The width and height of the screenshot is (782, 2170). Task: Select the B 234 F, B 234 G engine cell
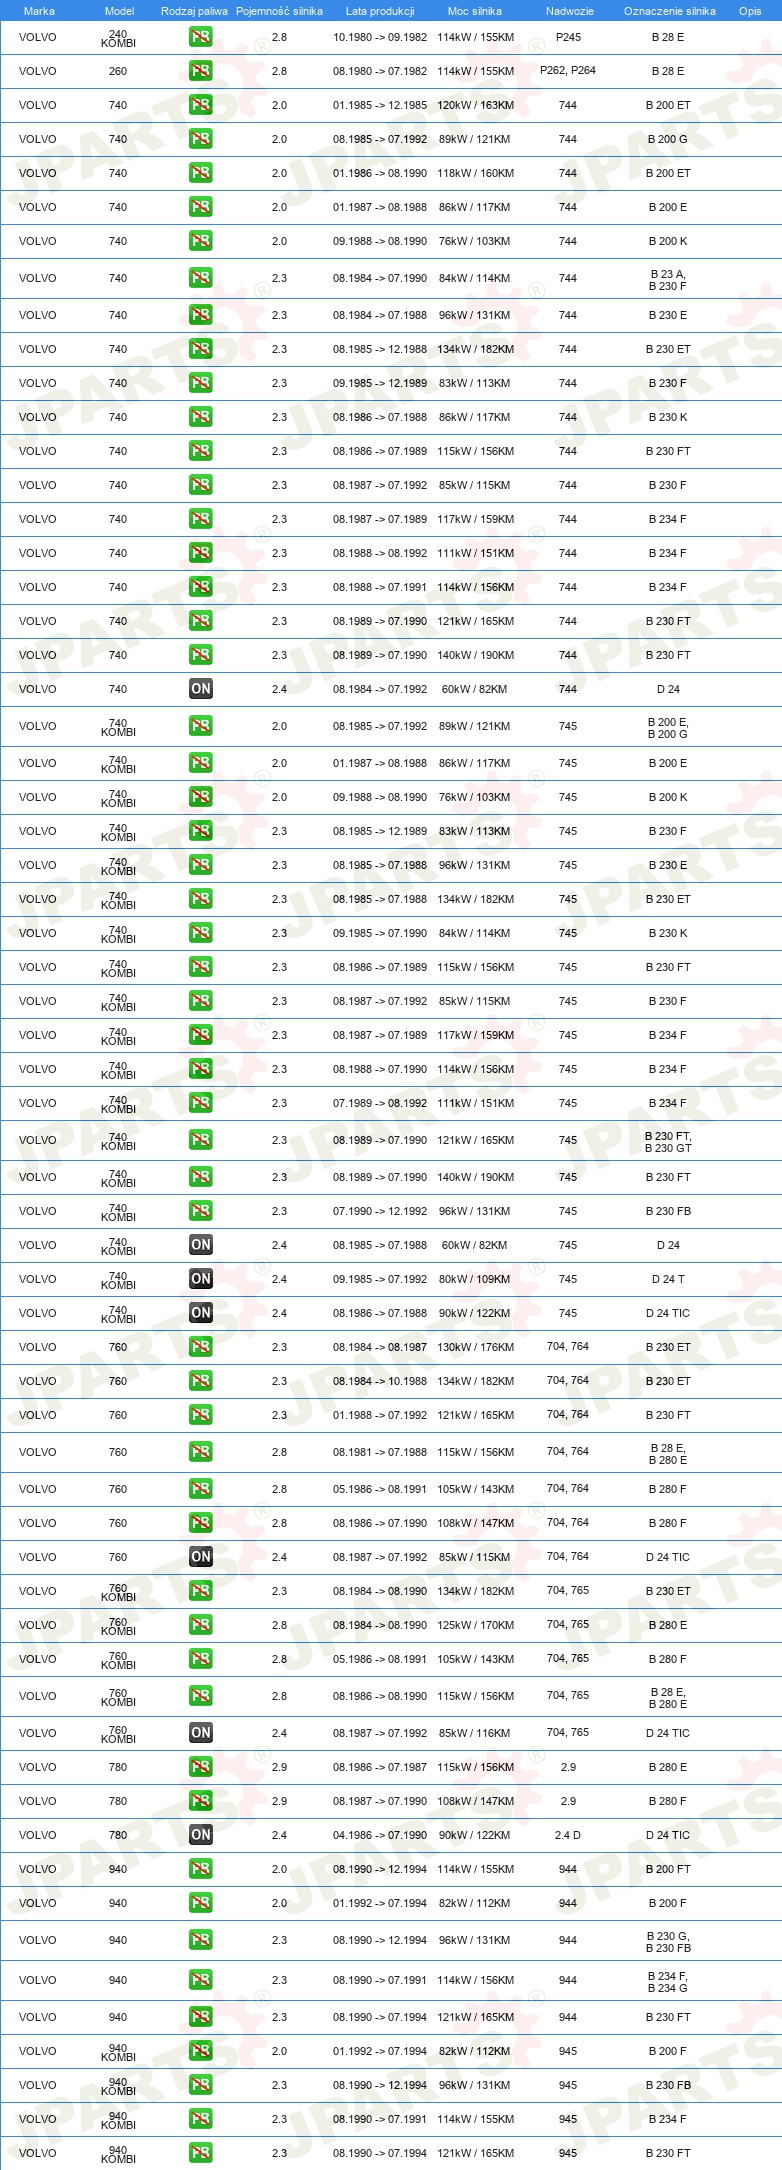click(x=668, y=1982)
